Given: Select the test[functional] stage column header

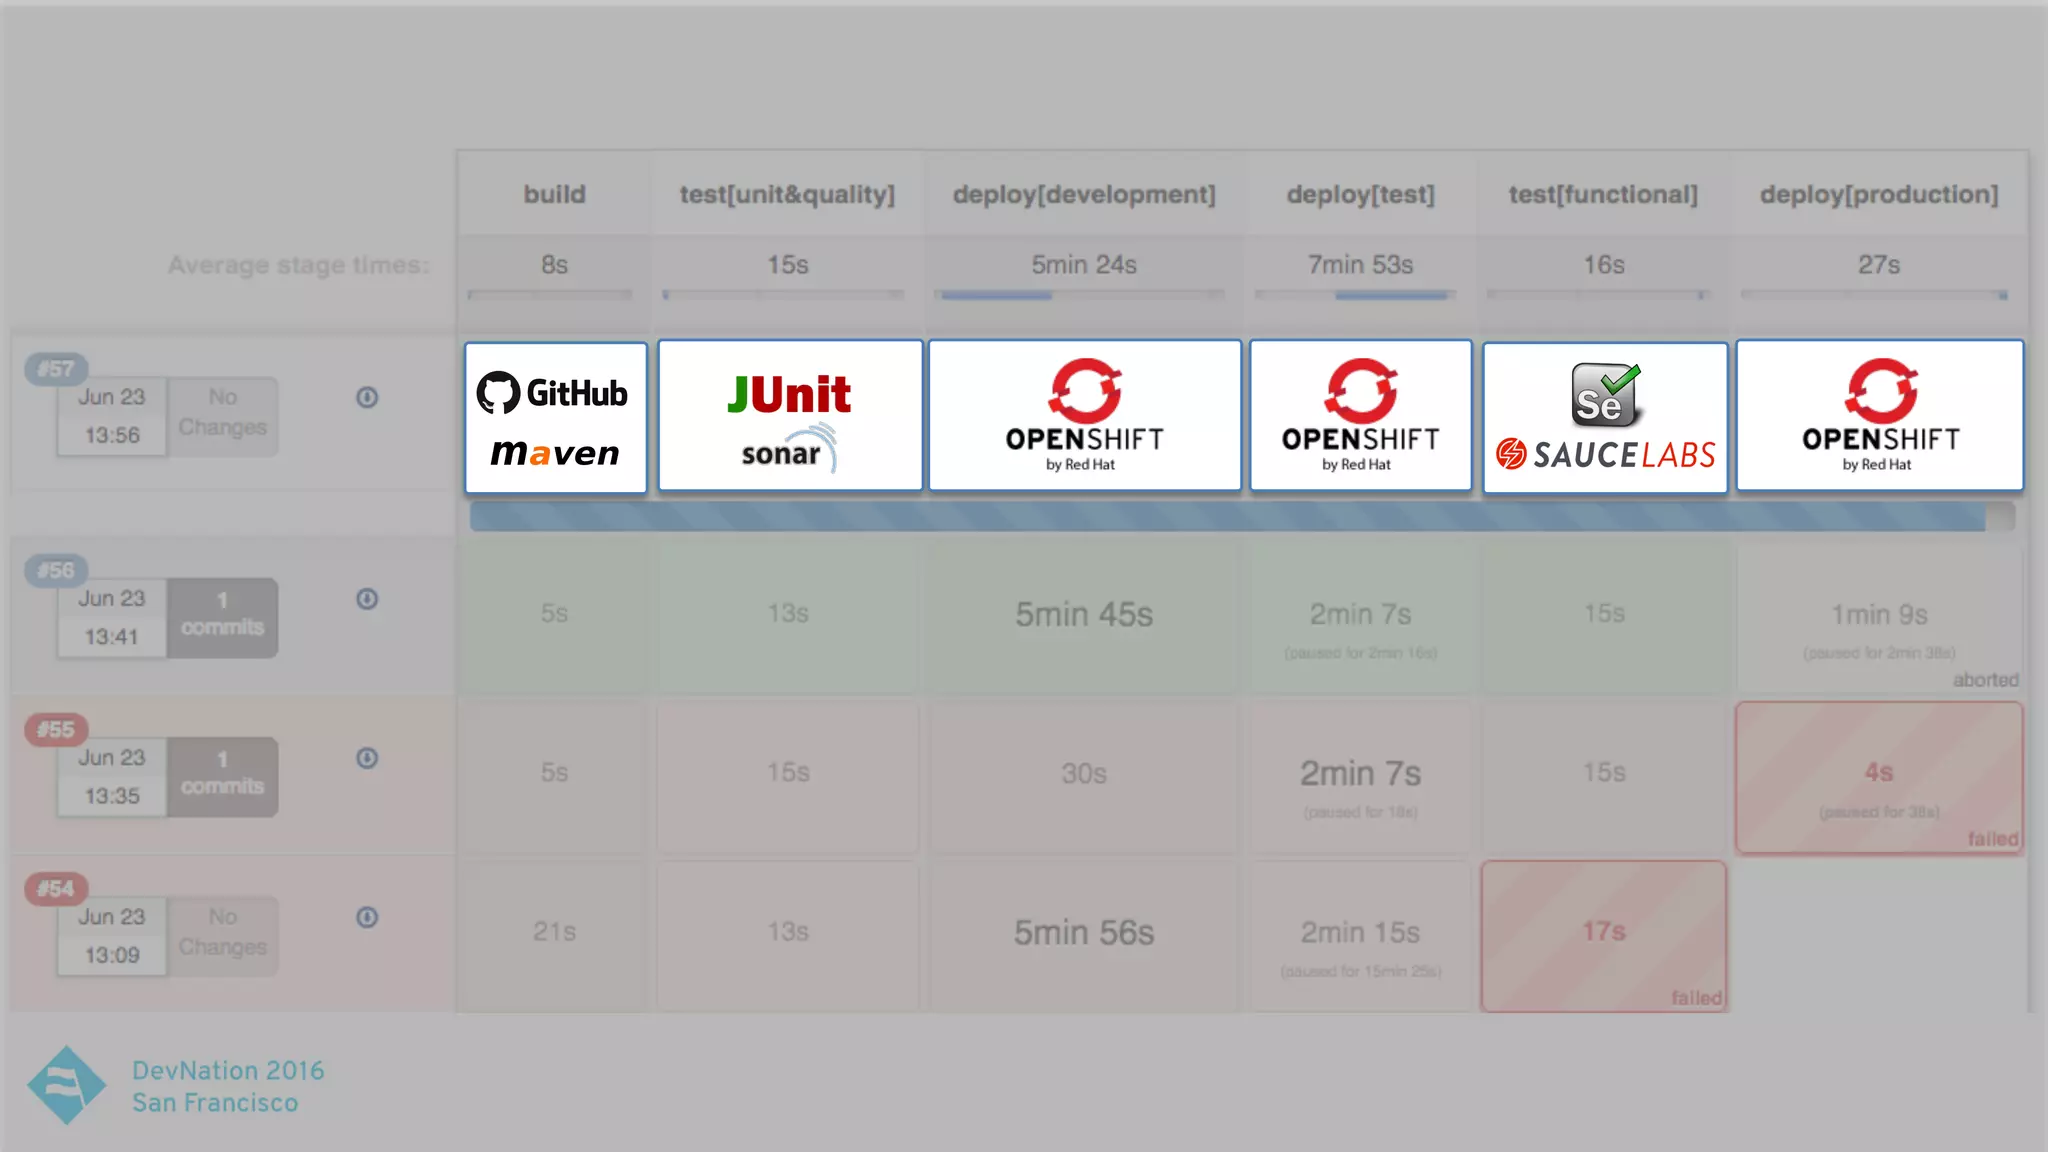Looking at the screenshot, I should click(x=1603, y=194).
